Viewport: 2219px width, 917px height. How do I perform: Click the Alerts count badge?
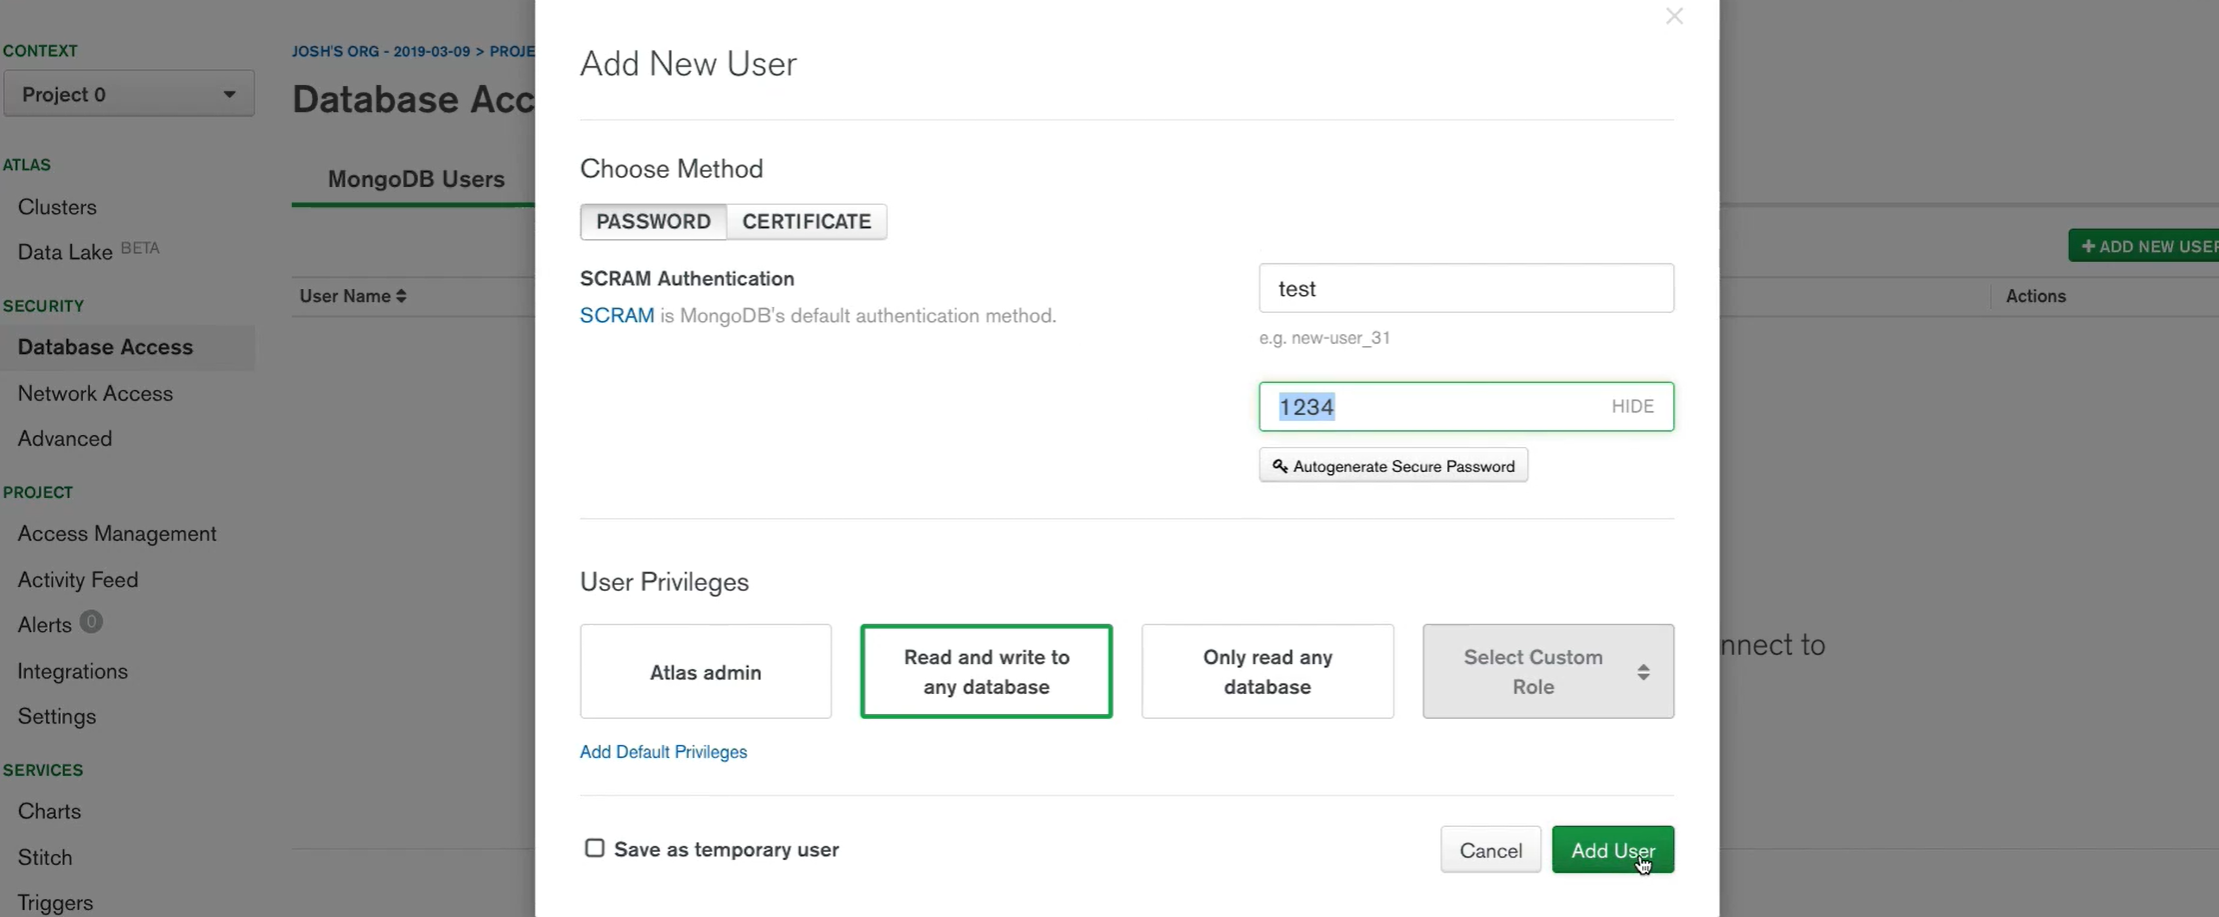91,622
